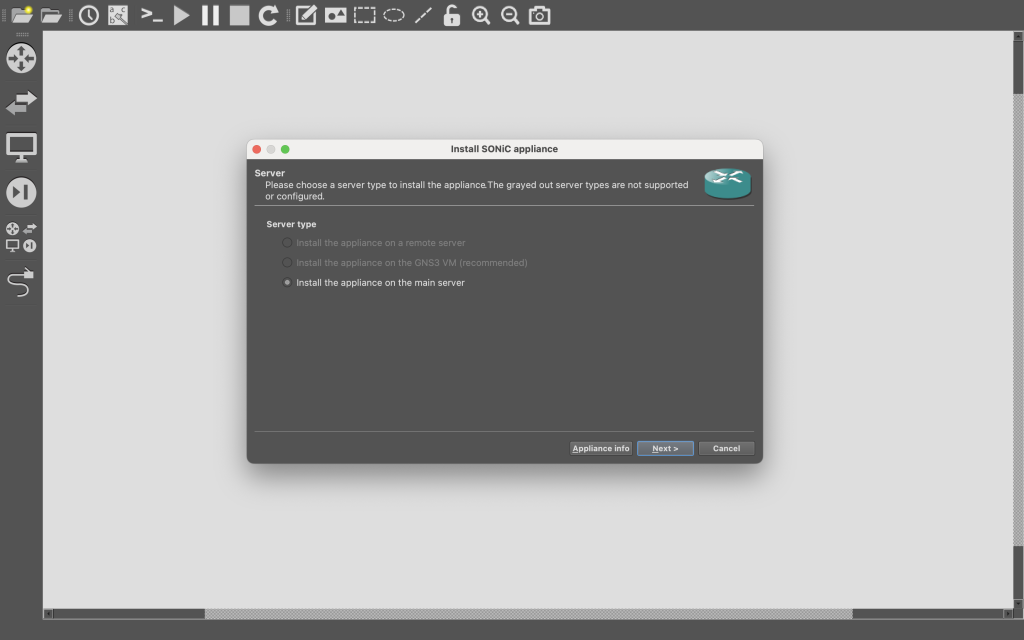Open the console connect to all nodes tool
Viewport: 1024px width, 640px height.
(x=151, y=15)
